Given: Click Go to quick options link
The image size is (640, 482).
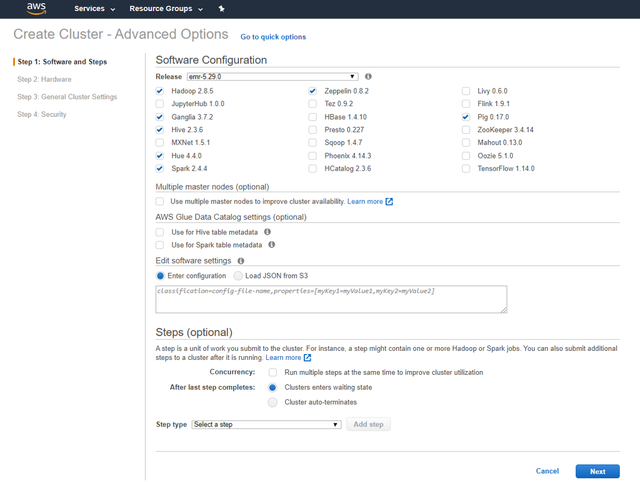Looking at the screenshot, I should [273, 37].
